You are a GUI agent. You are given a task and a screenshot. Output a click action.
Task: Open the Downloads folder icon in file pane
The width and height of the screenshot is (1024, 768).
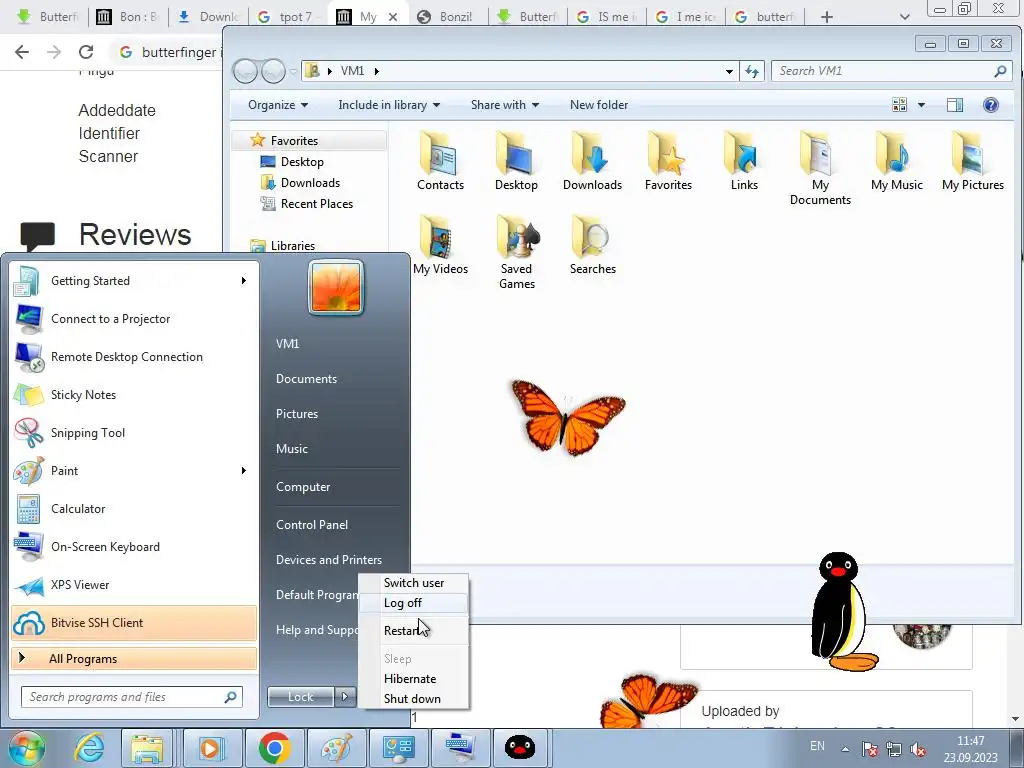pos(592,161)
